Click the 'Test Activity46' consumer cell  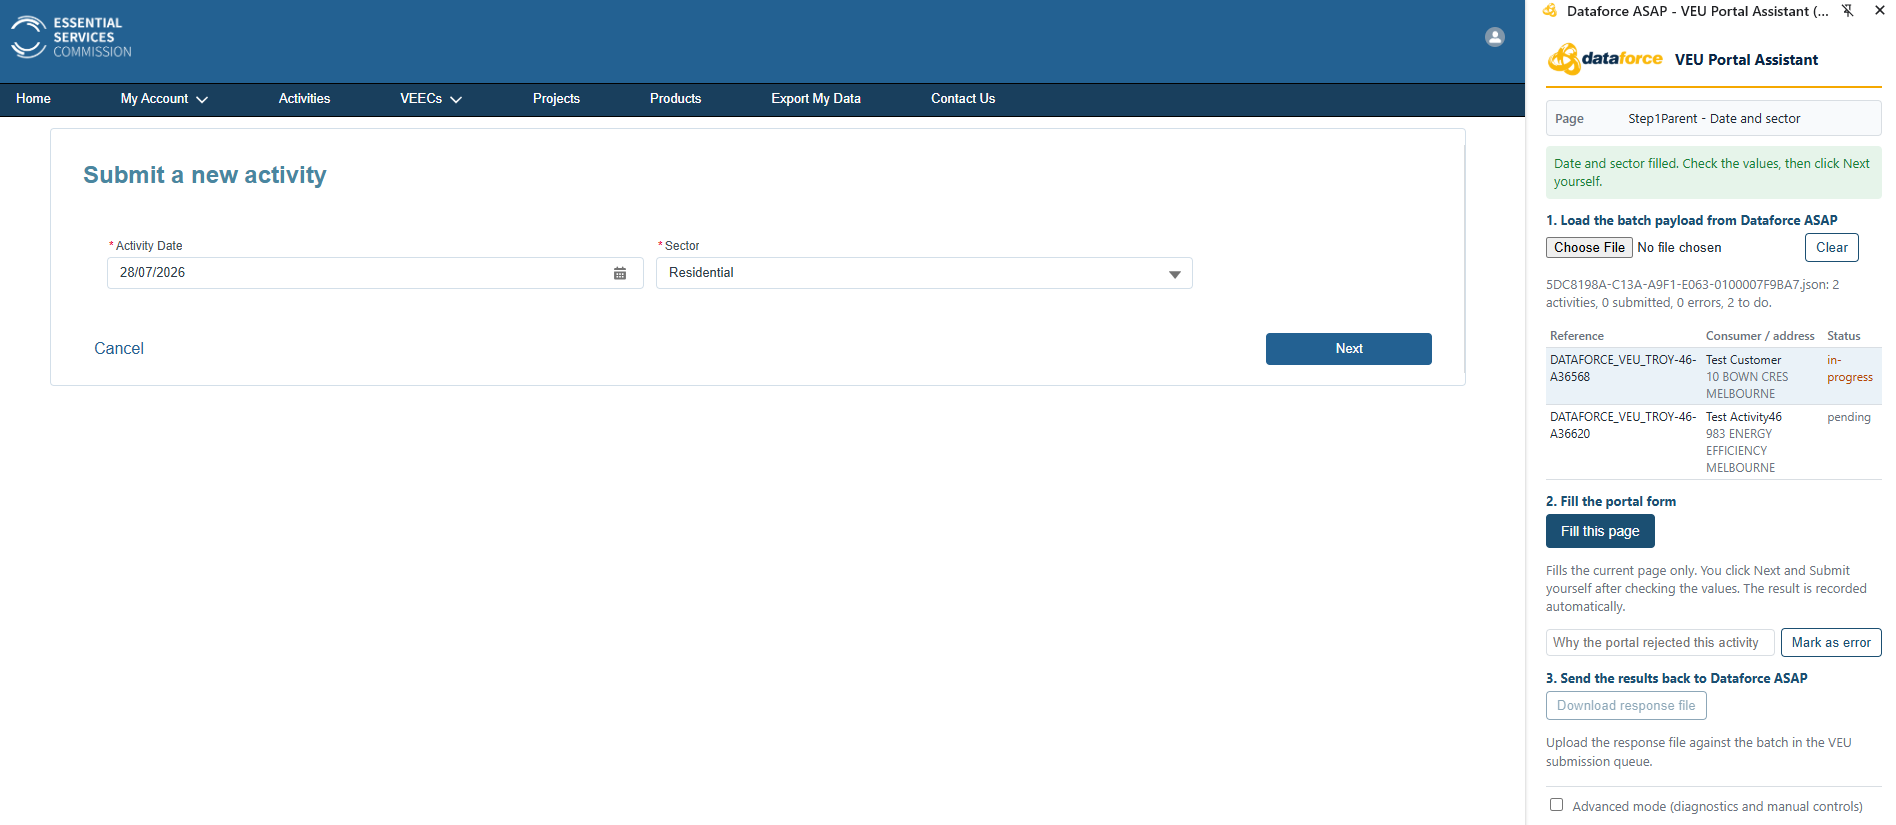[x=1744, y=417]
